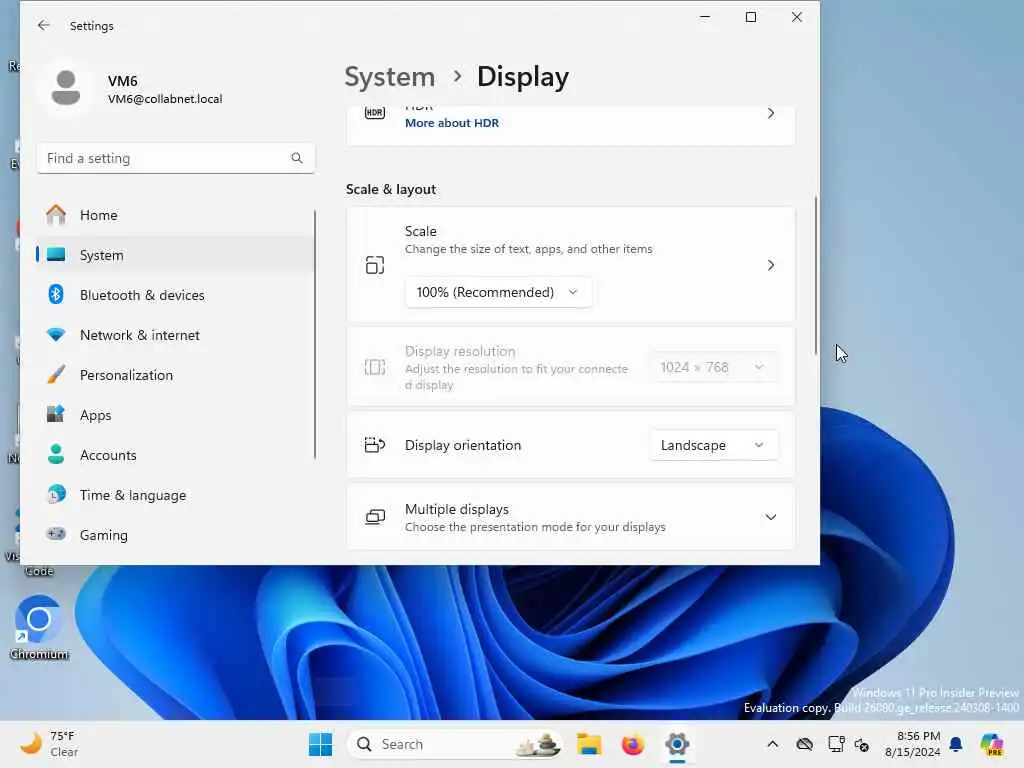
Task: Click the Display orientation icon
Action: [375, 445]
